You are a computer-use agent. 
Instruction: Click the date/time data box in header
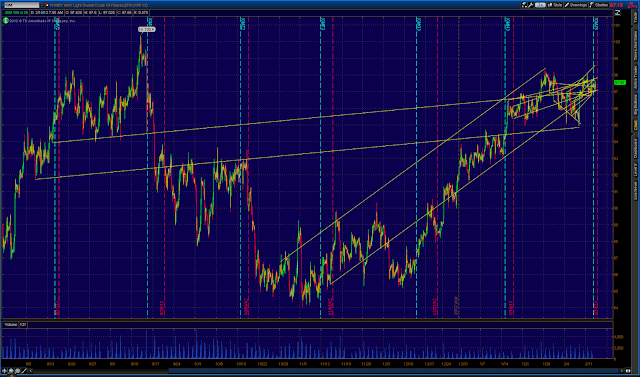click(47, 13)
